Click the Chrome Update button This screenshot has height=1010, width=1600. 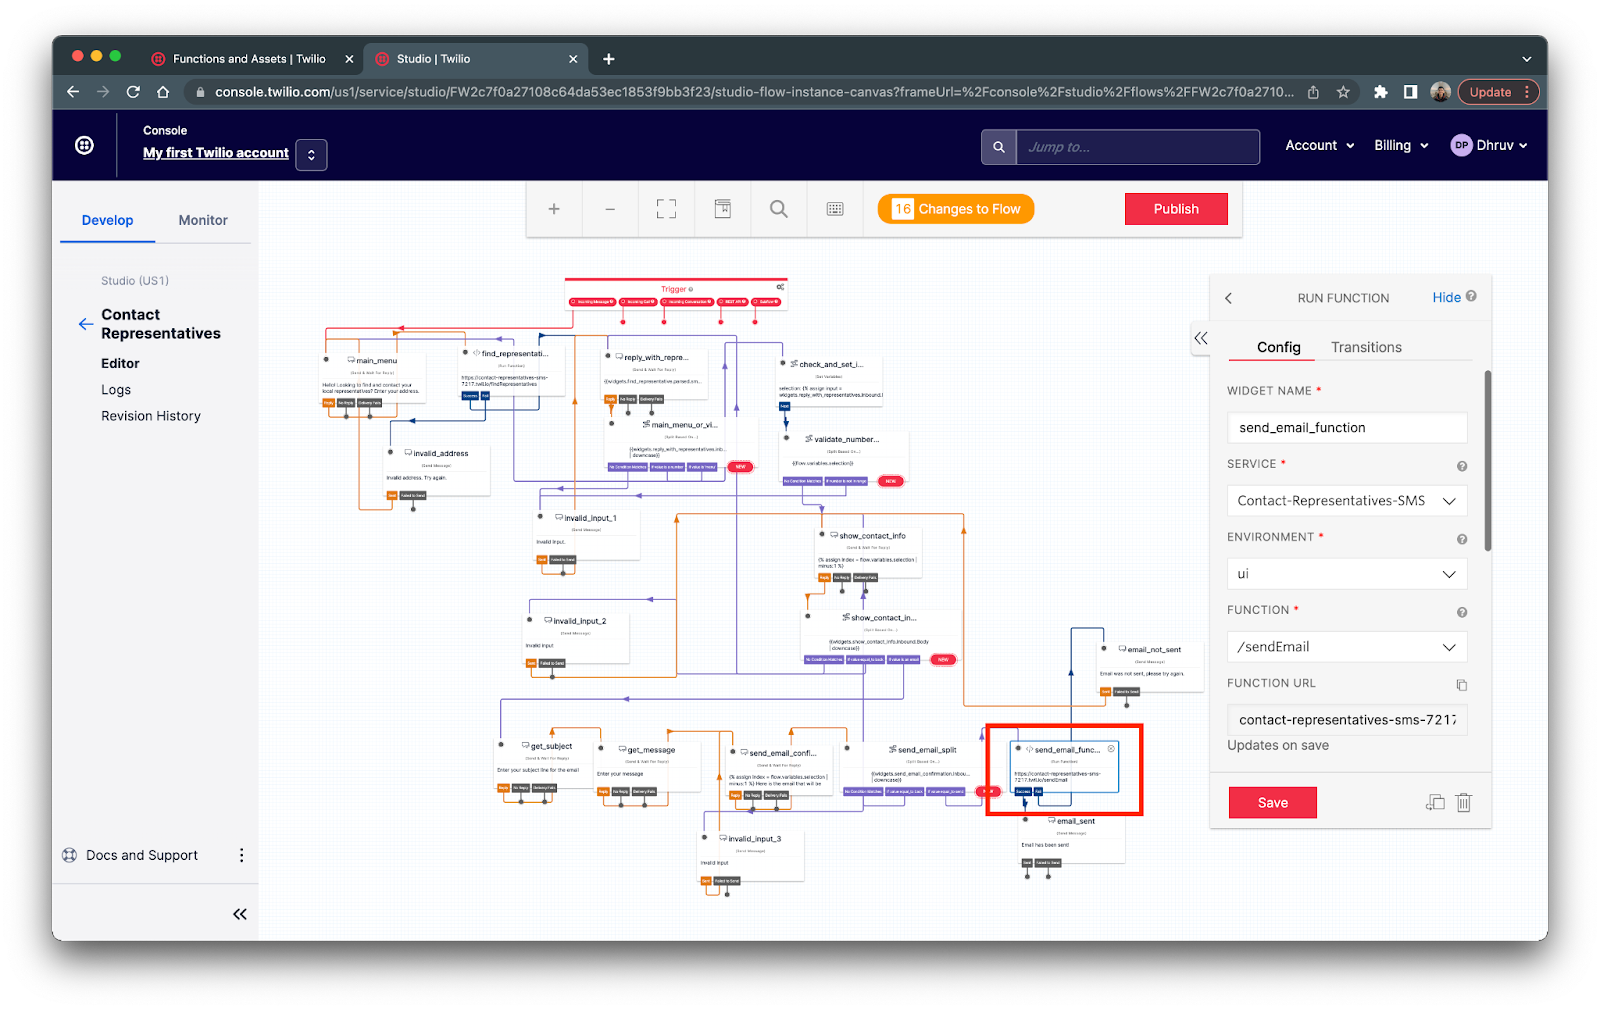pos(1498,92)
